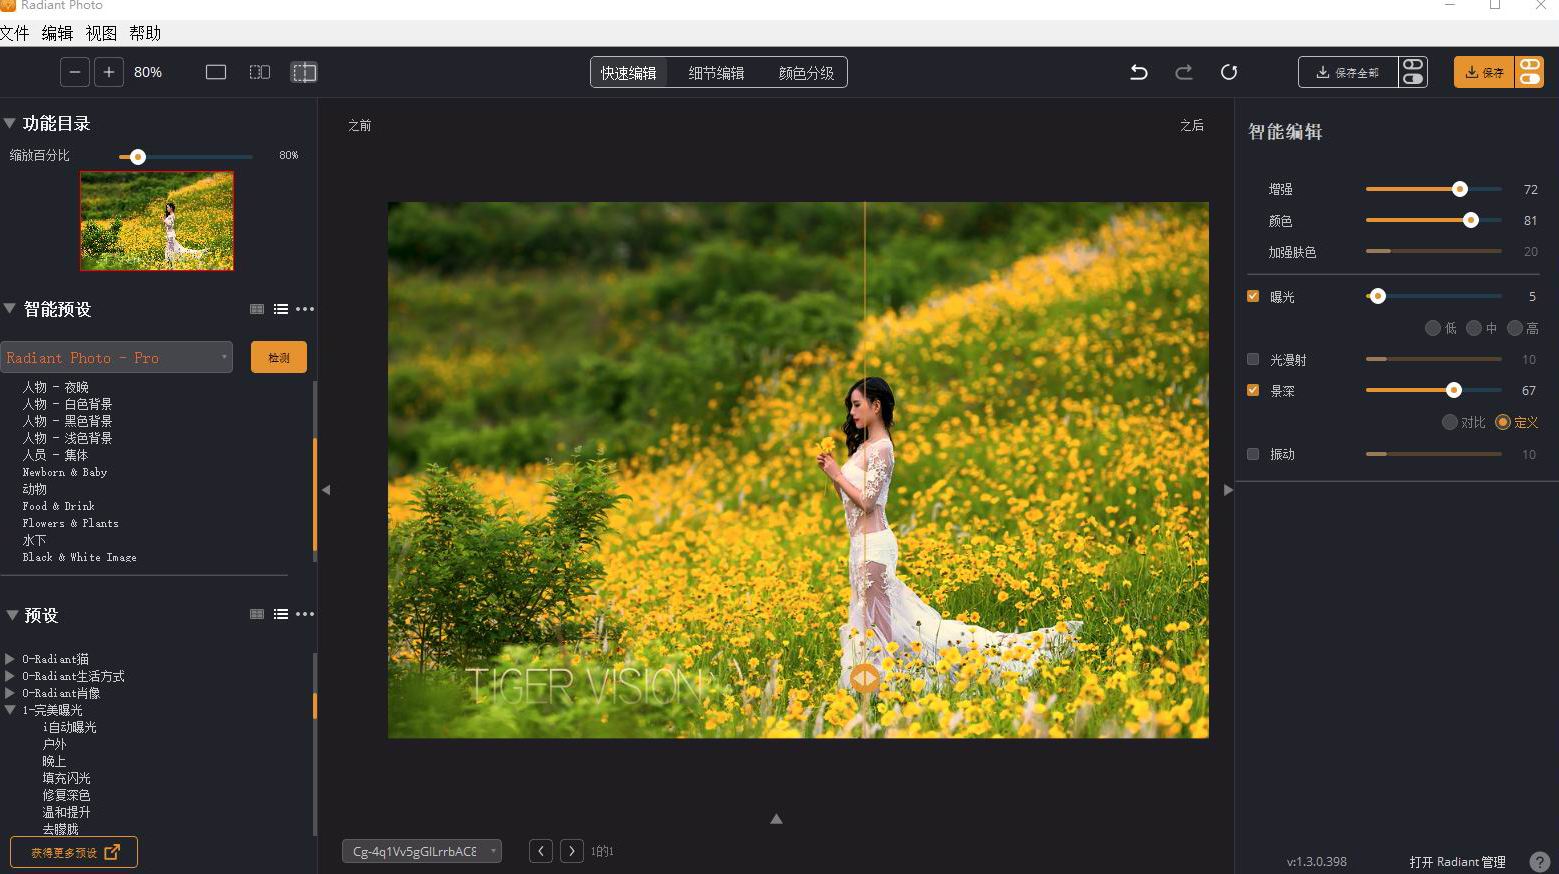Collapse the left panel arrow

tap(326, 490)
